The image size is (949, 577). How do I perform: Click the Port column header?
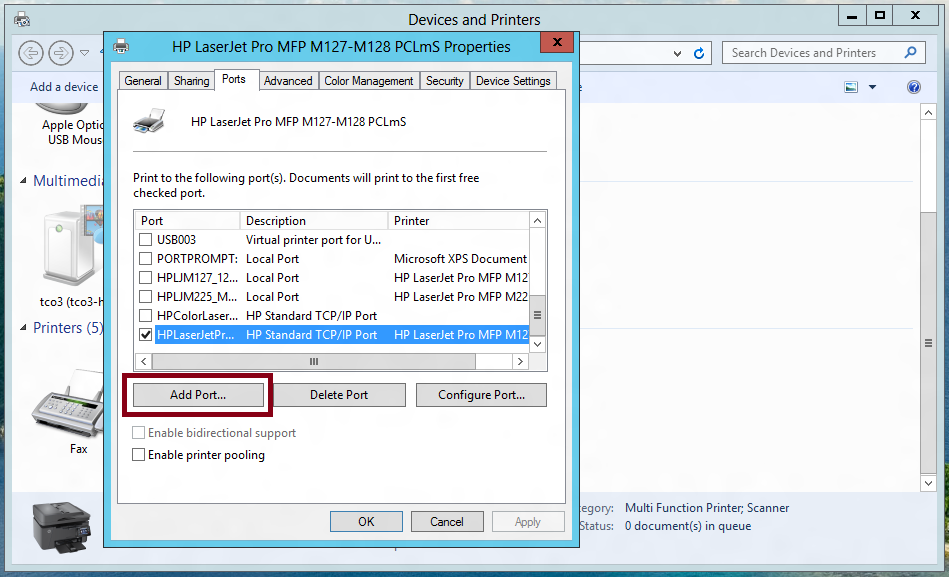(187, 220)
